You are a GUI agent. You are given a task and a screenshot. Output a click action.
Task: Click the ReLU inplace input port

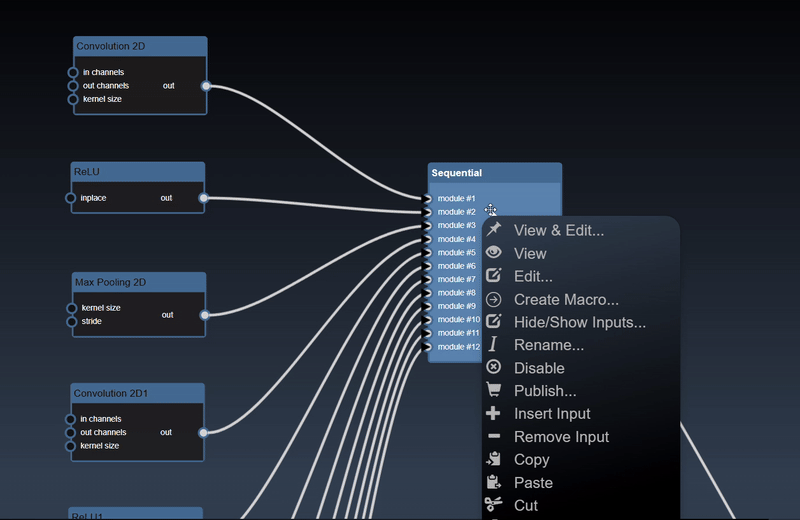[x=71, y=198]
